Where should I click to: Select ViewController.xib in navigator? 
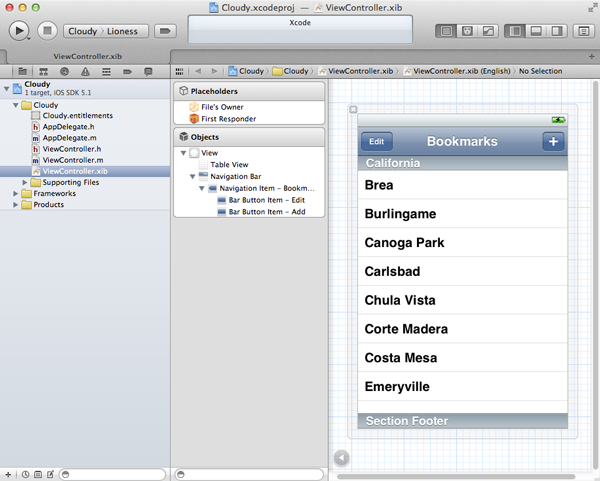pyautogui.click(x=85, y=171)
